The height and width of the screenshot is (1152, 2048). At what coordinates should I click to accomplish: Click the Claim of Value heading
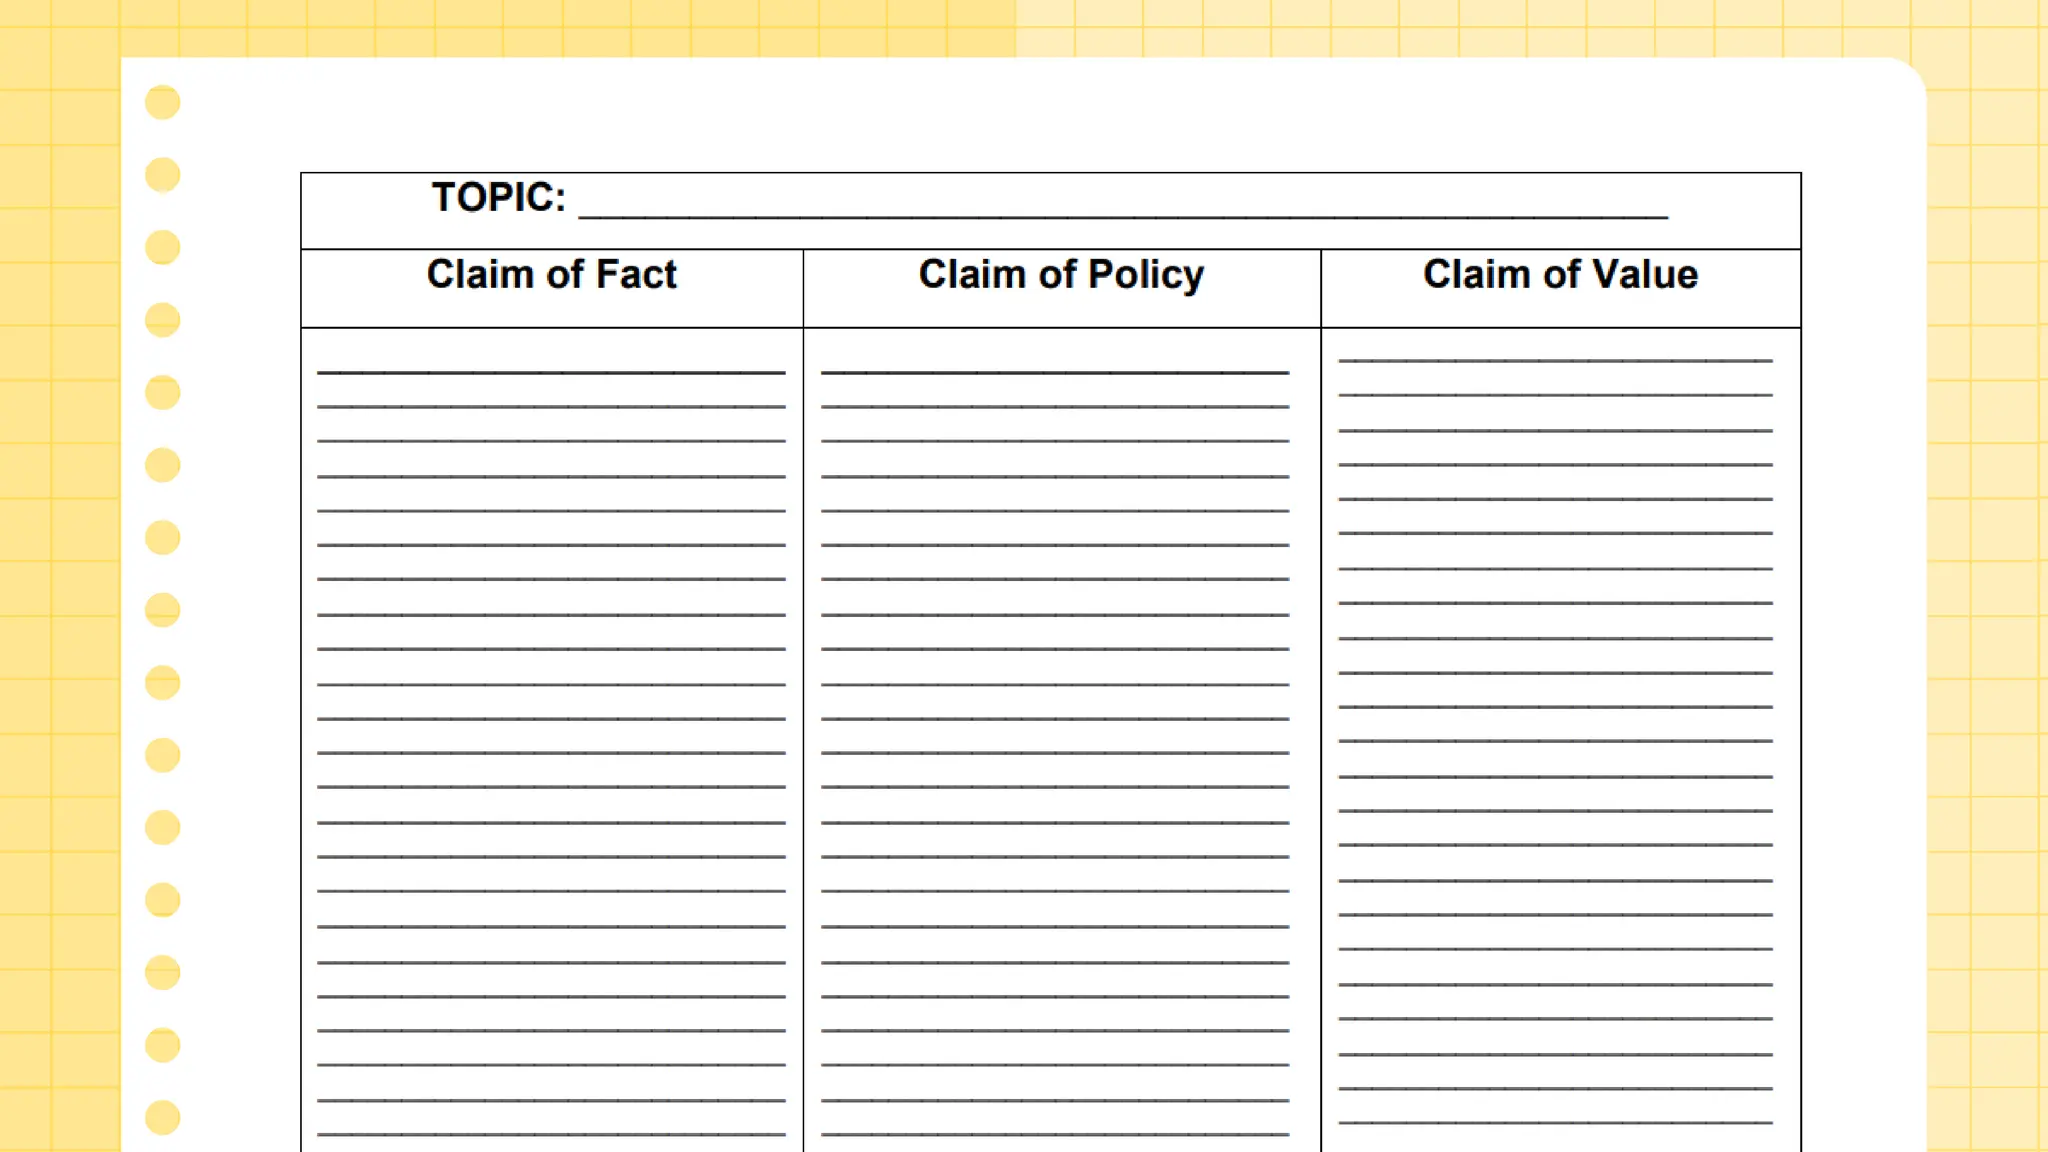pyautogui.click(x=1560, y=275)
